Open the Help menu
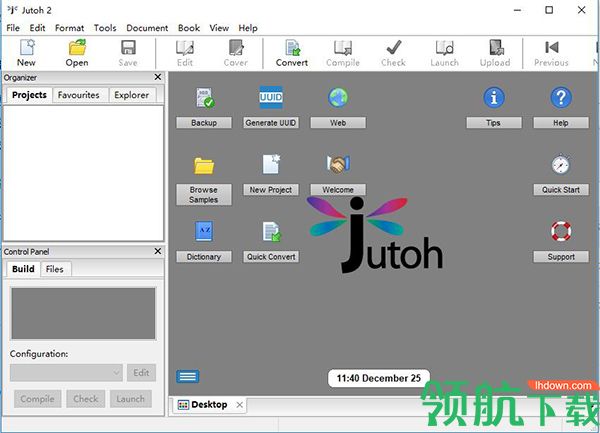Screen dimensions: 600x433 click(248, 28)
